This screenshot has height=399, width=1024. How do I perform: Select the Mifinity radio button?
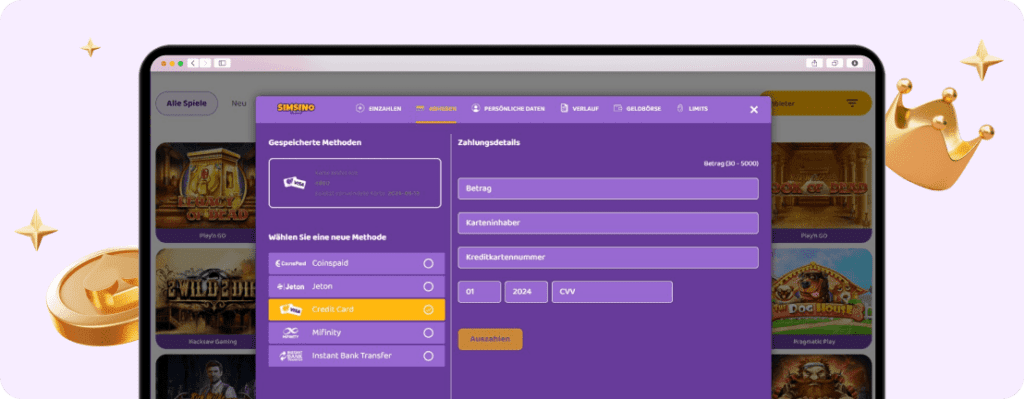tap(428, 333)
